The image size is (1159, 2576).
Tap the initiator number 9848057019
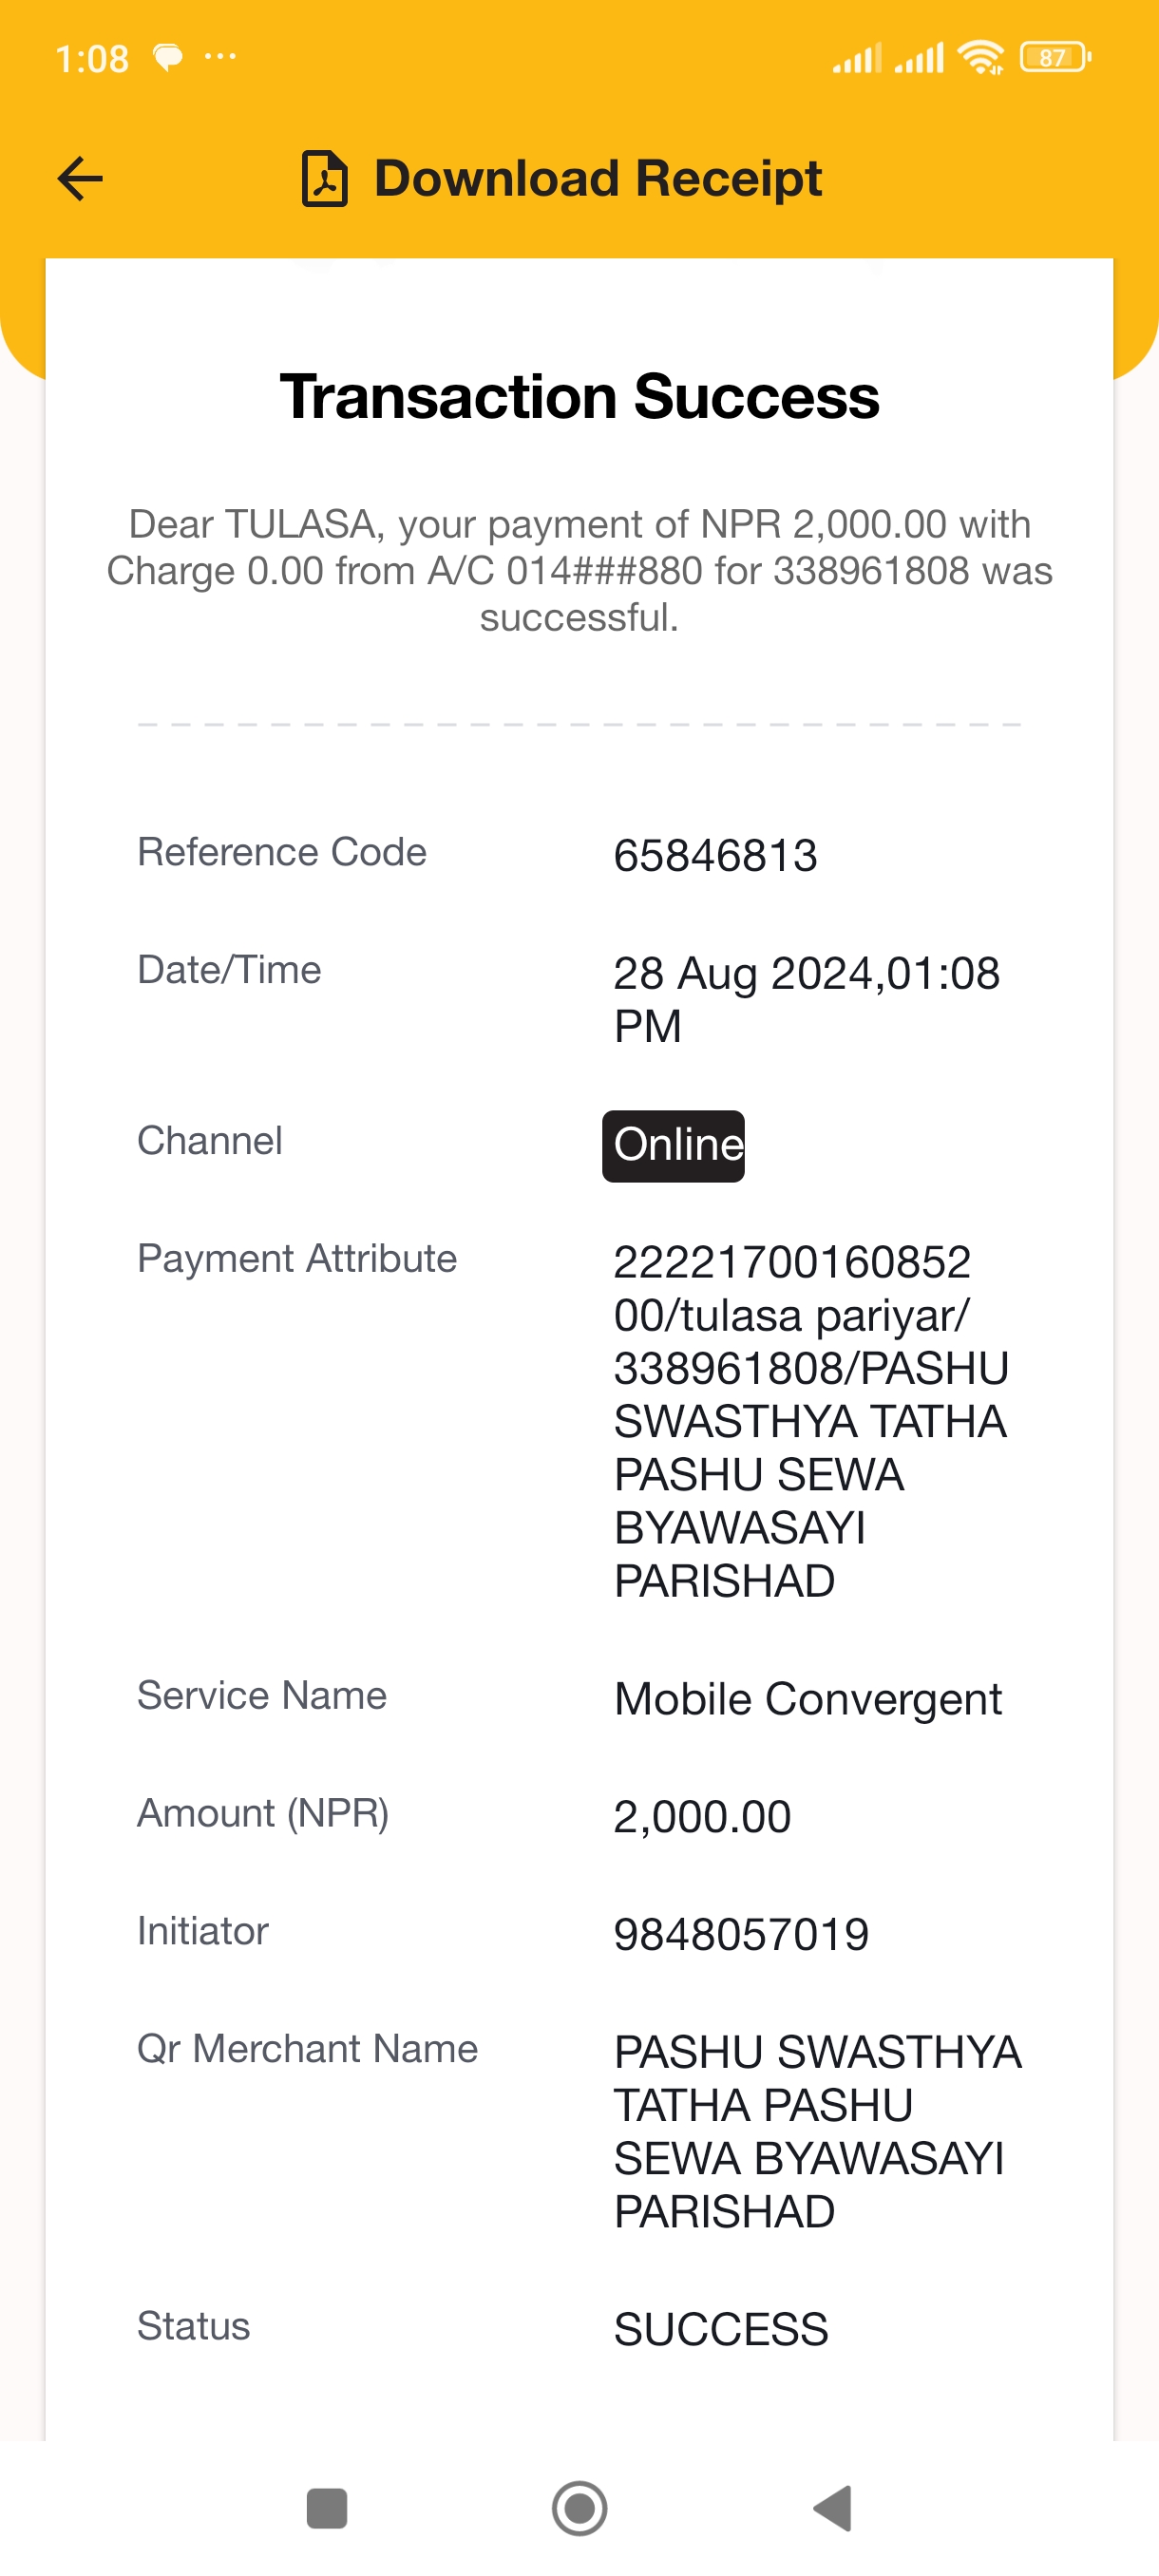point(741,1935)
